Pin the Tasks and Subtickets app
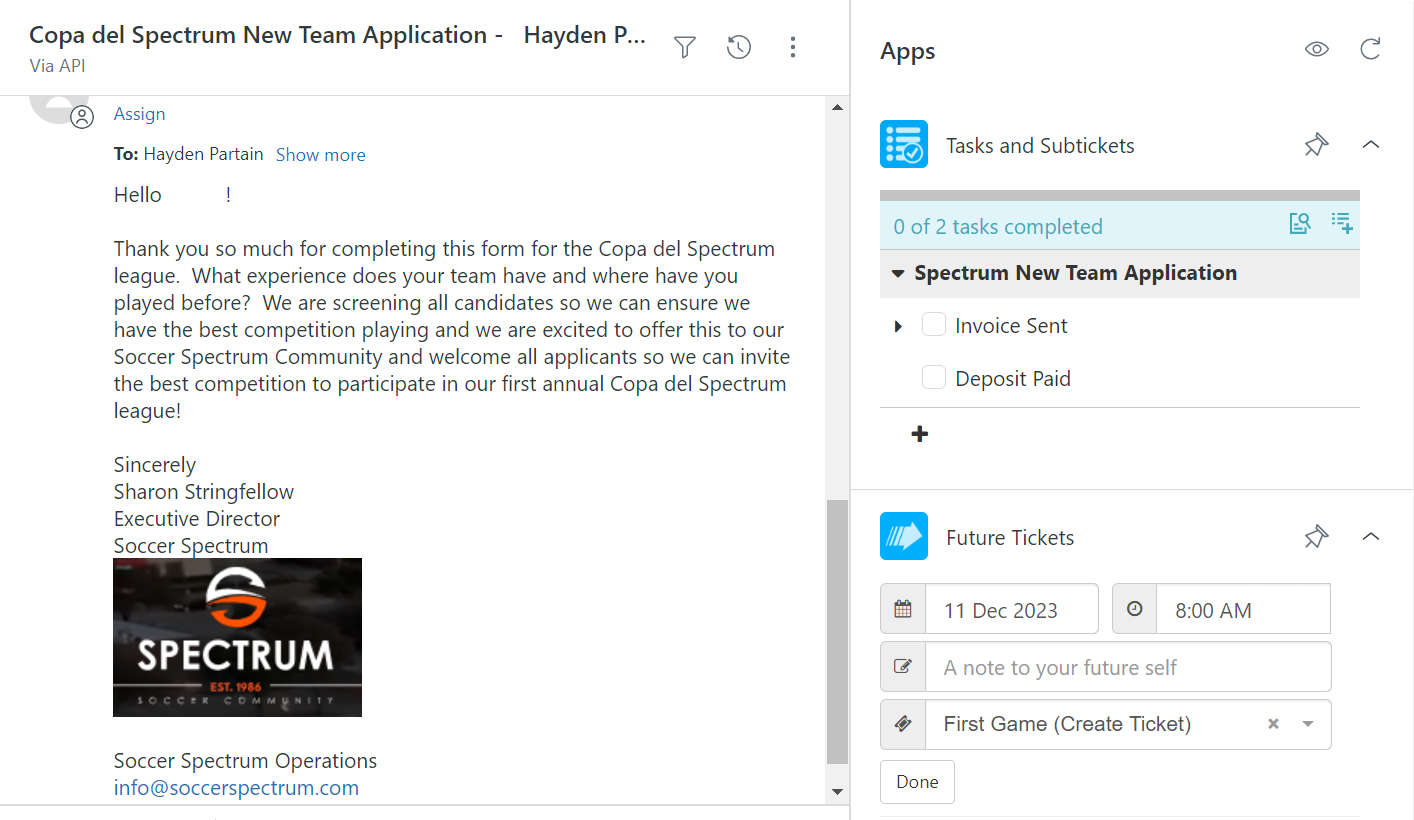Image resolution: width=1414 pixels, height=820 pixels. coord(1317,145)
